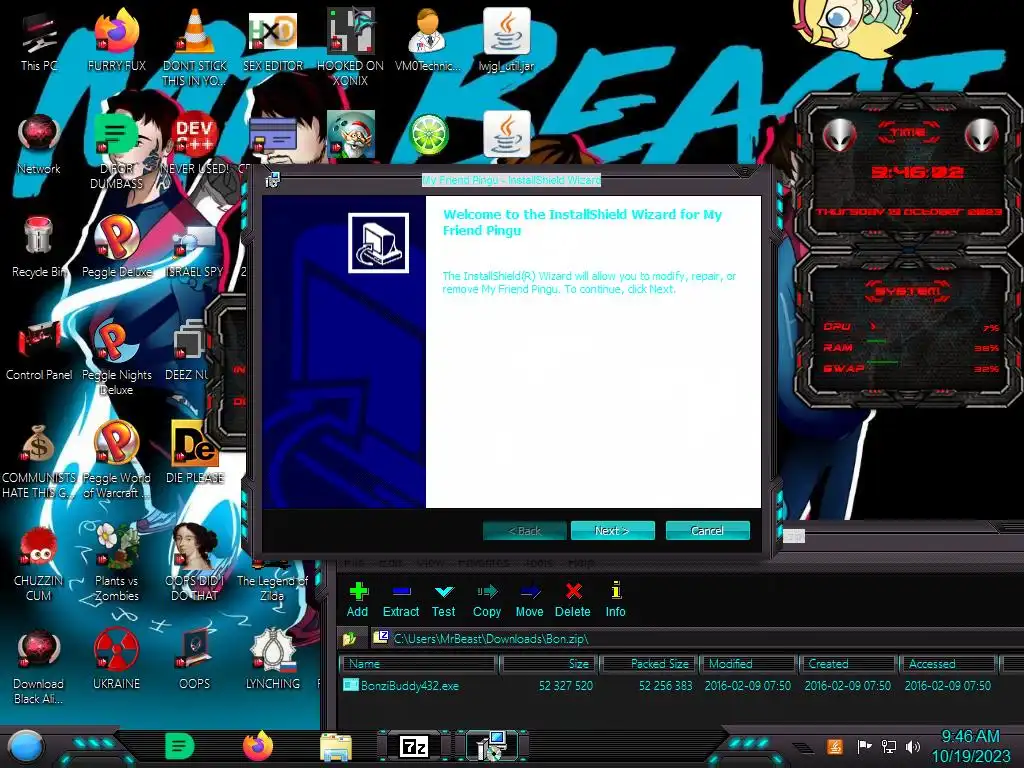Select Peggle World of Warcraft shortcut
The width and height of the screenshot is (1024, 768).
coord(117,460)
